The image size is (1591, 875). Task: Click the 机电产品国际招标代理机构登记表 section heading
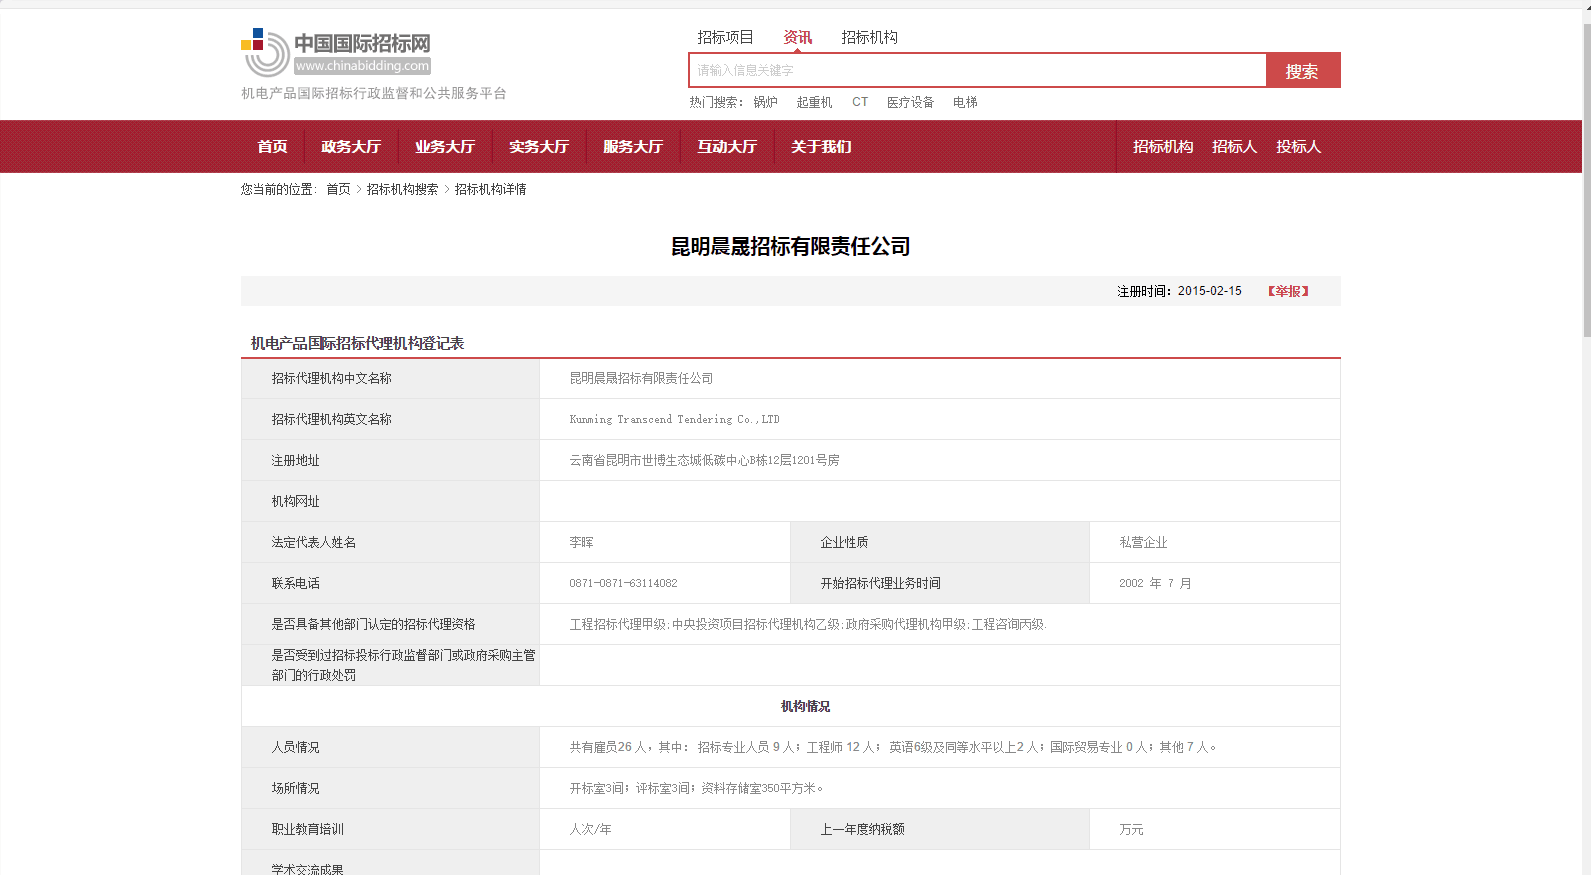(357, 343)
